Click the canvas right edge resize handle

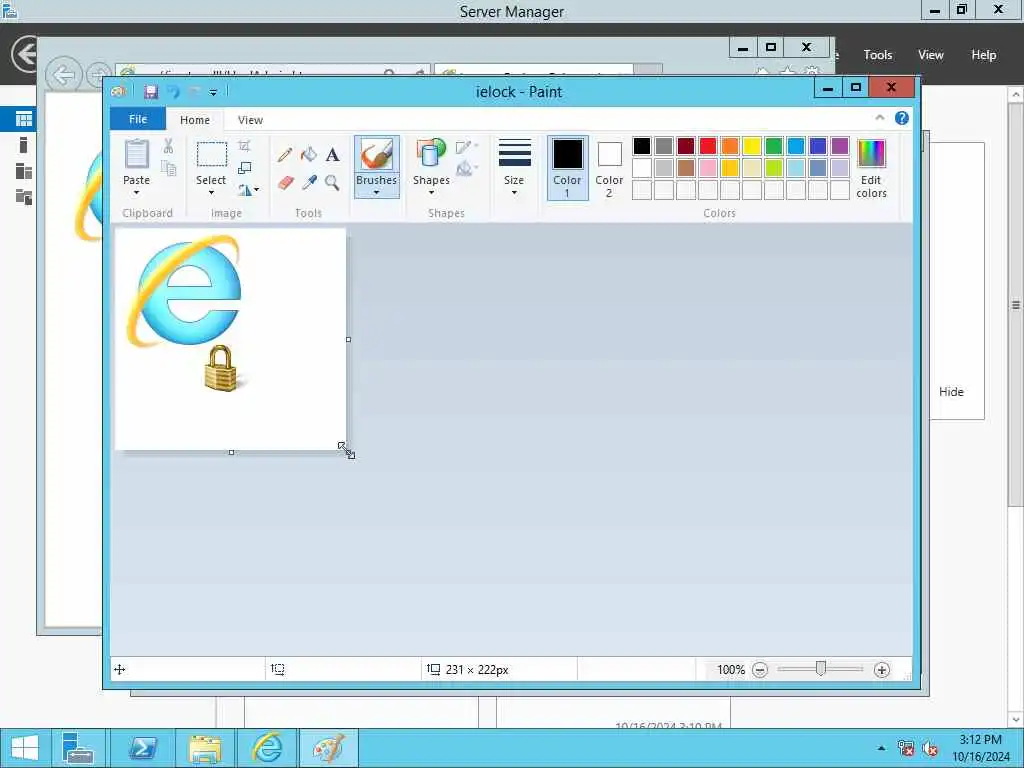[x=348, y=340]
